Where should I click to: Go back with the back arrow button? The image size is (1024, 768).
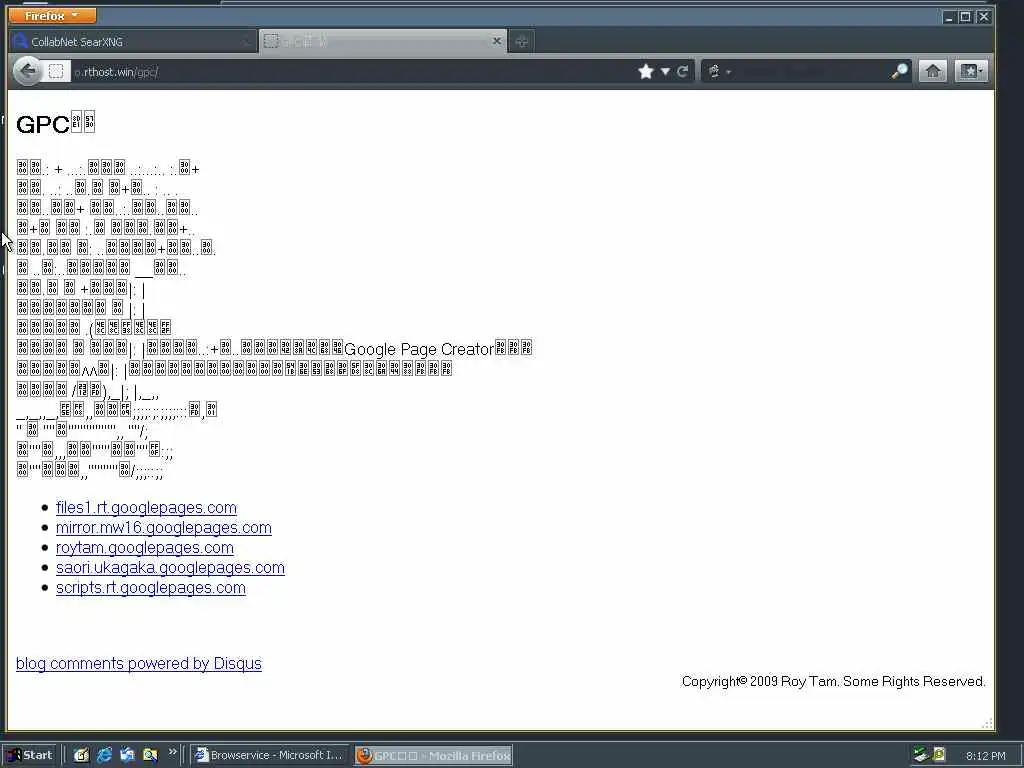(x=27, y=71)
